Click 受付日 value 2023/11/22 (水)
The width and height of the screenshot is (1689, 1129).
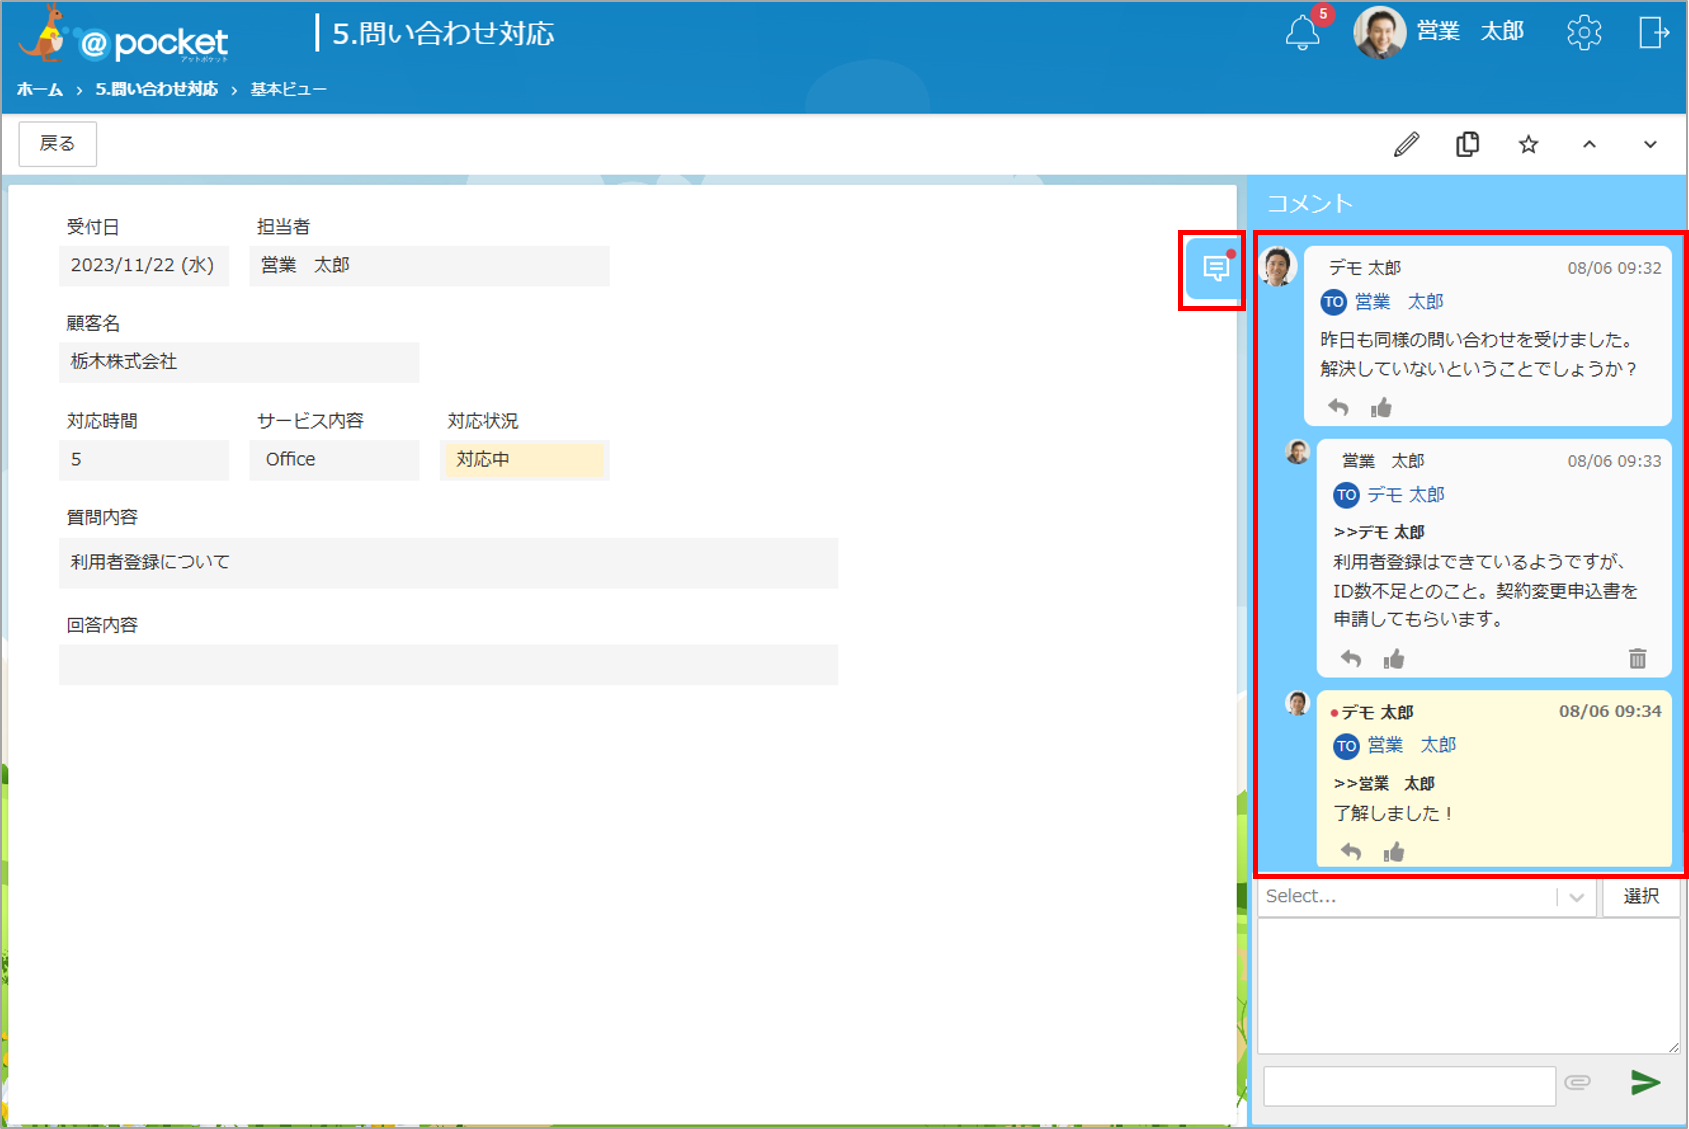(x=144, y=266)
